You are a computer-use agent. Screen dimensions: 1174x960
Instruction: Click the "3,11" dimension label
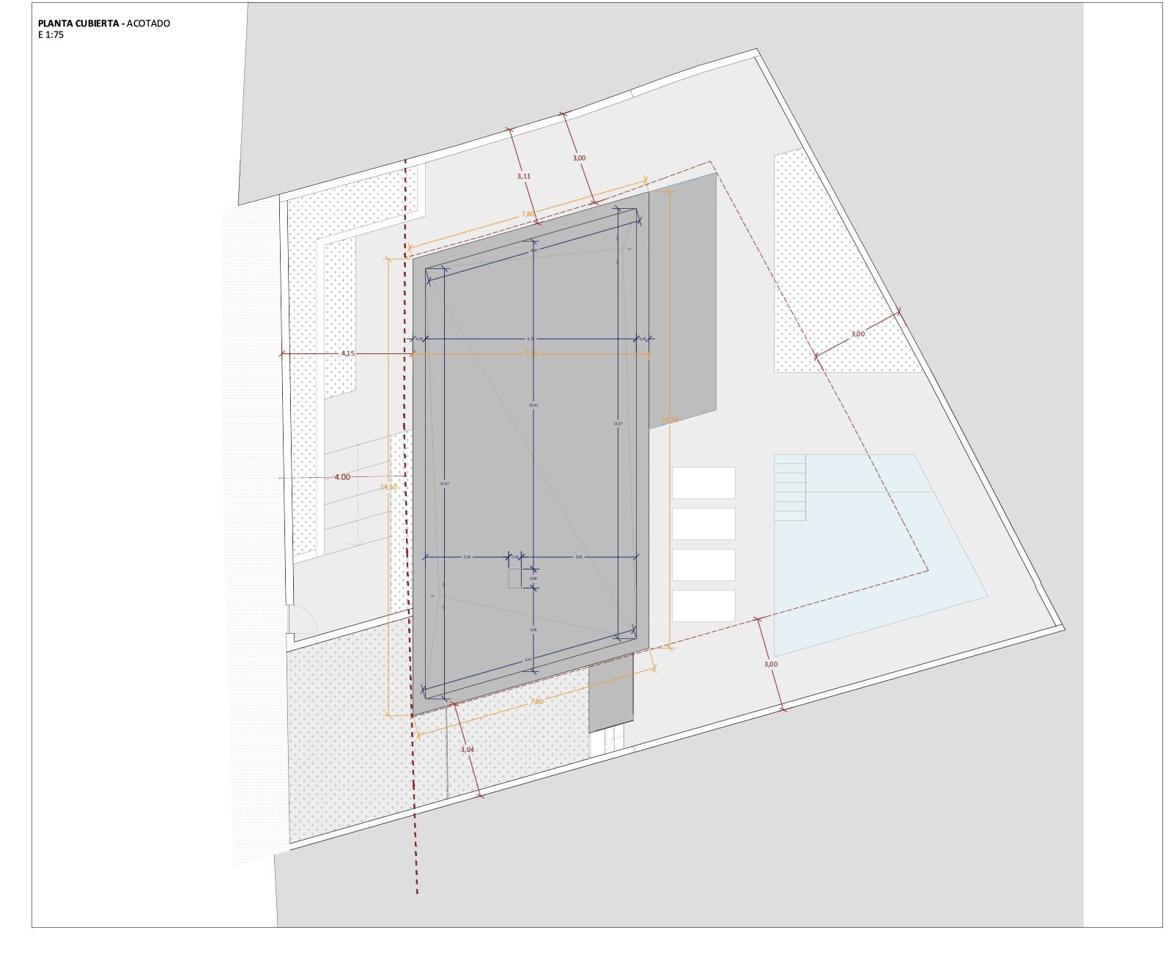pyautogui.click(x=524, y=176)
